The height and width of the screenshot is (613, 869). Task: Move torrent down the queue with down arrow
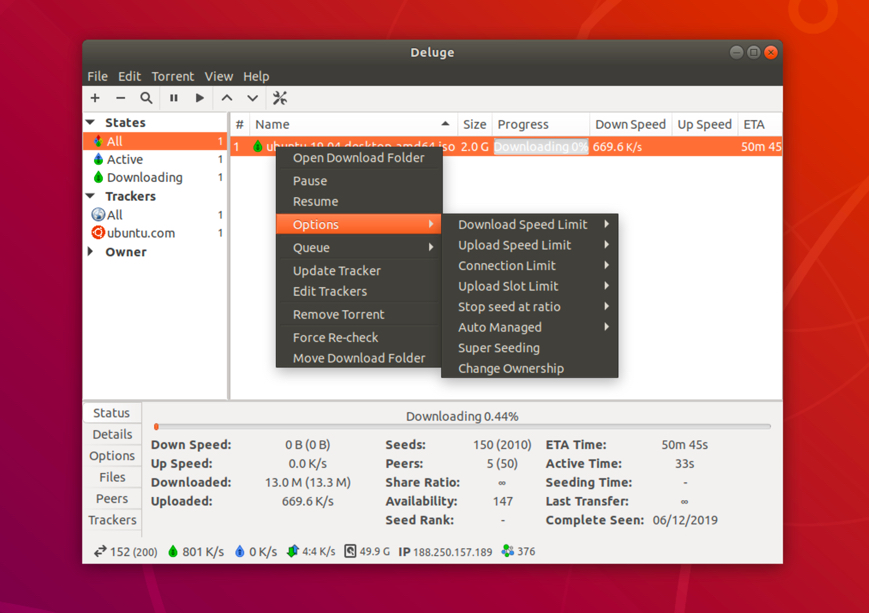click(253, 97)
